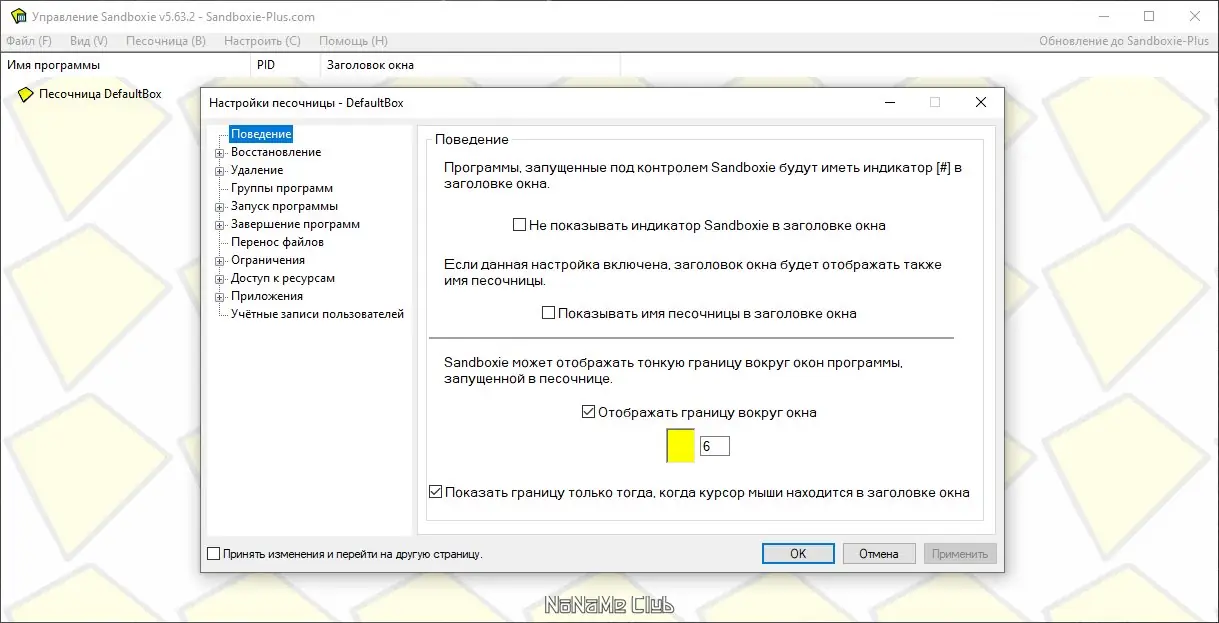Select Учётные записи пользователей tree item
Viewport: 1219px width, 623px height.
coord(317,314)
